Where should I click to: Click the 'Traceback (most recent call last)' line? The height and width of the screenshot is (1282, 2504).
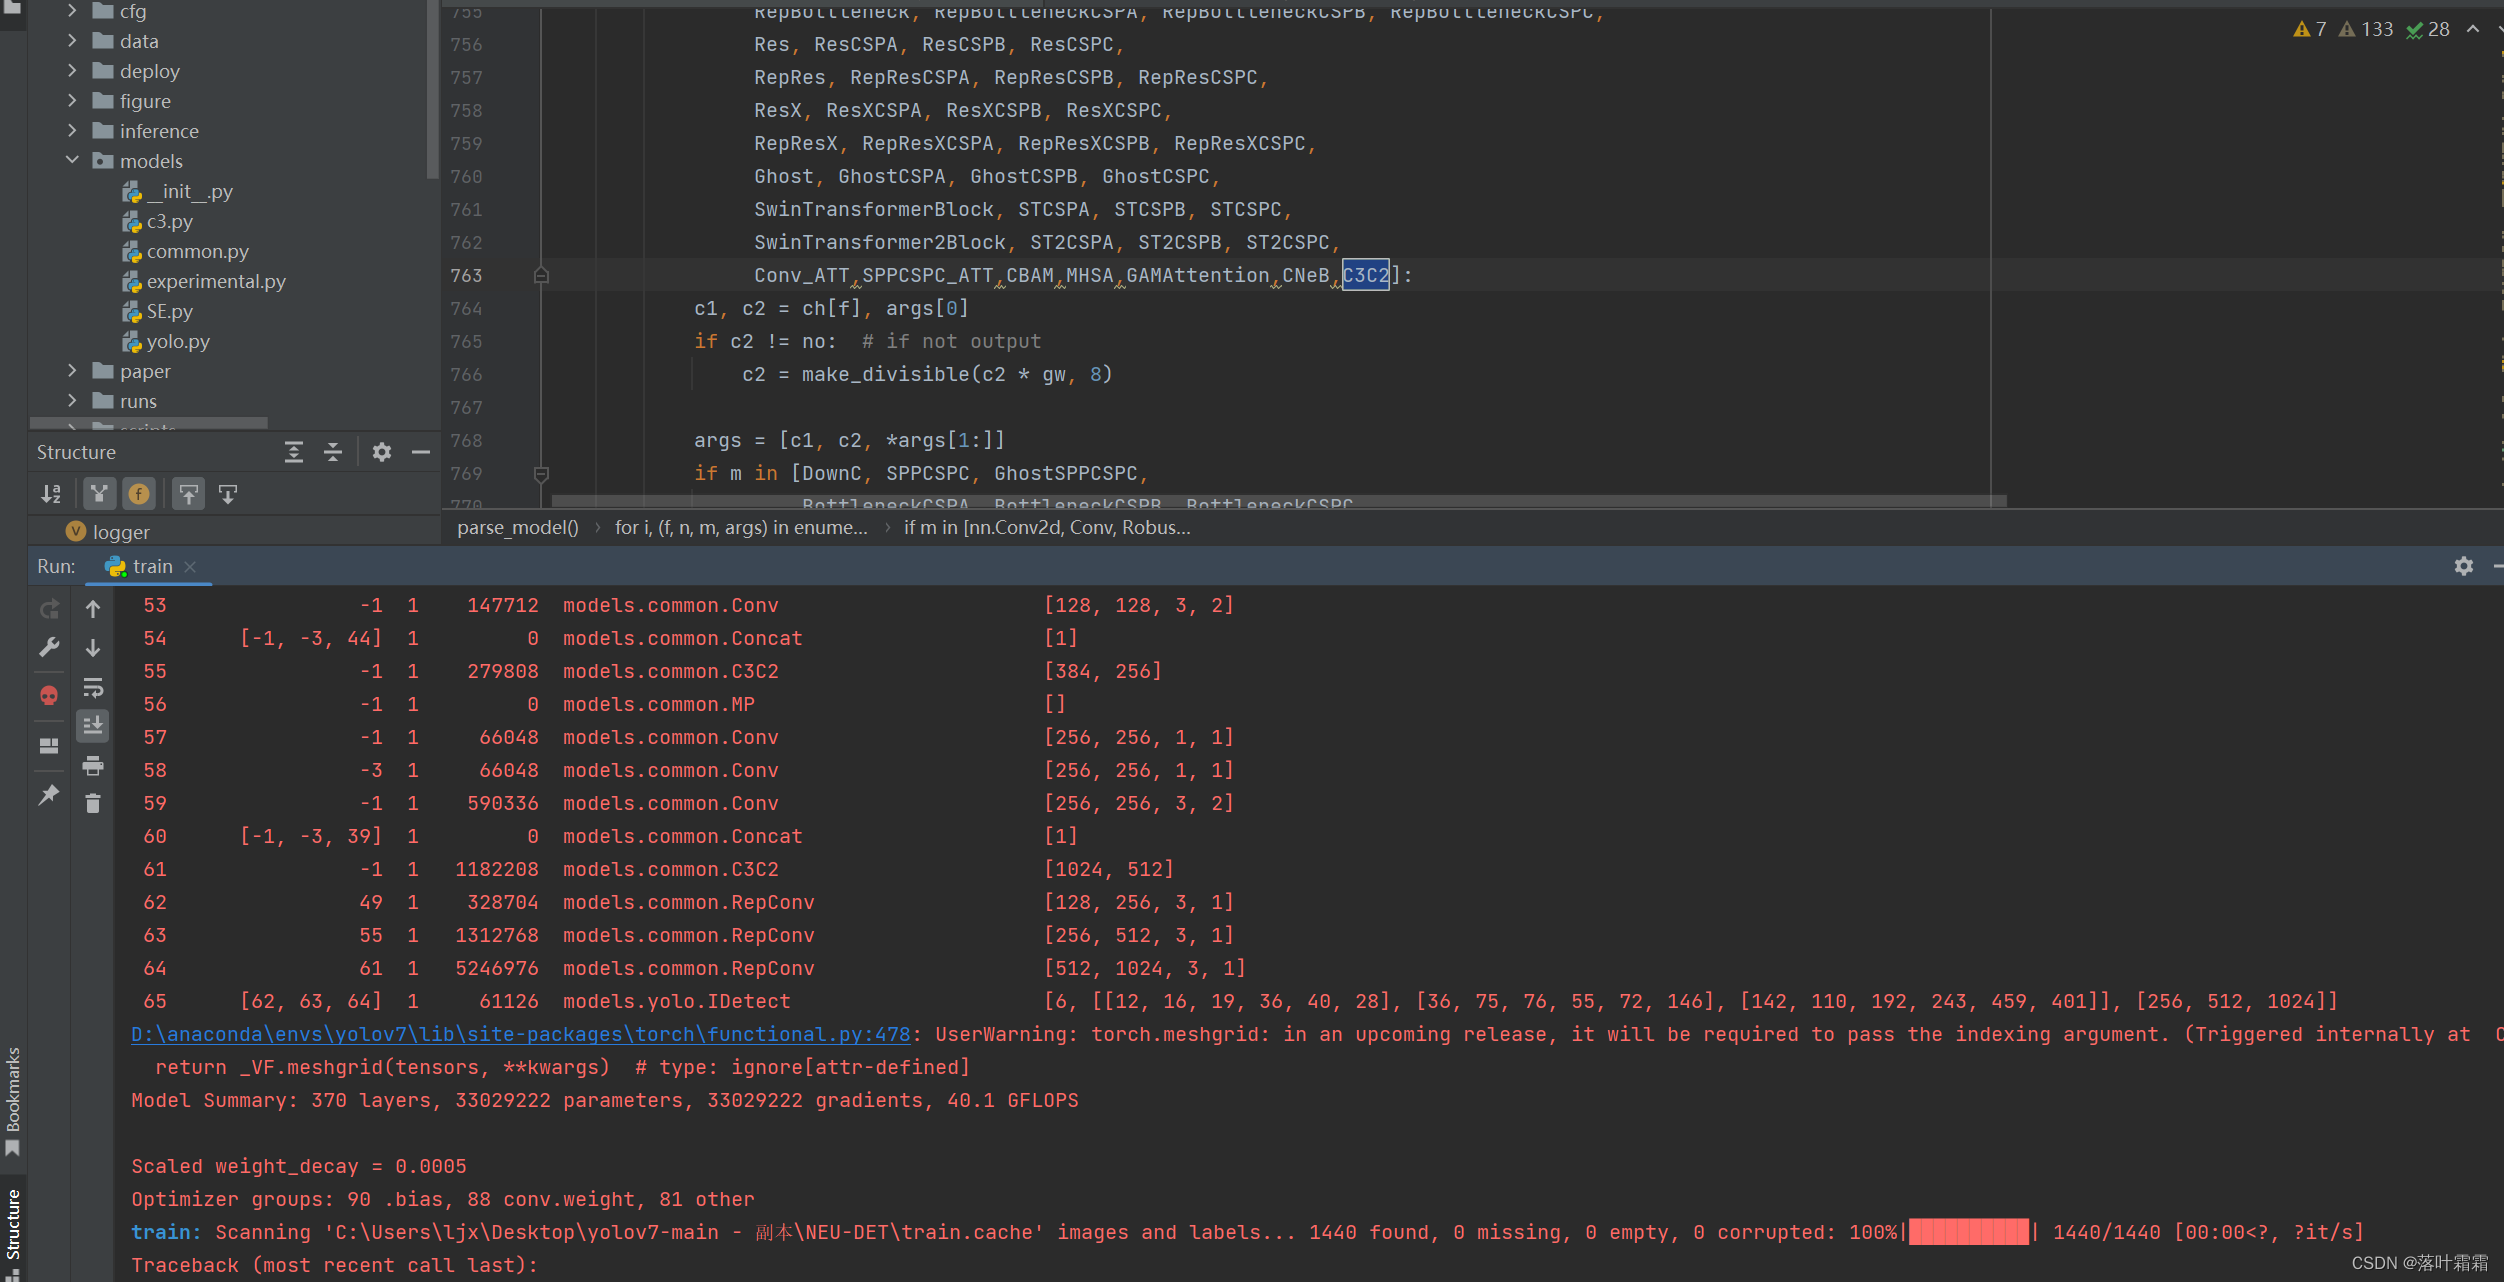click(335, 1265)
